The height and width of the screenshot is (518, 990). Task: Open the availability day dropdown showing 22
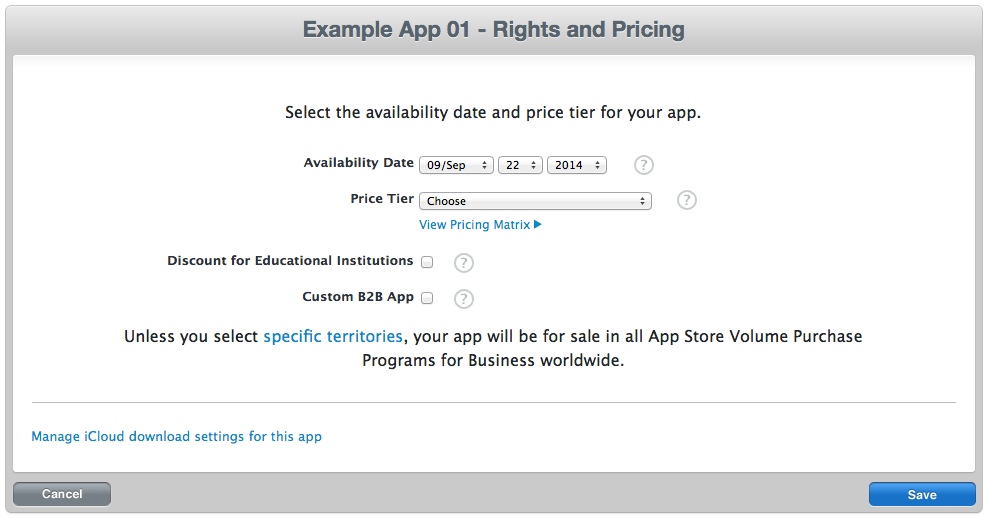tap(520, 165)
